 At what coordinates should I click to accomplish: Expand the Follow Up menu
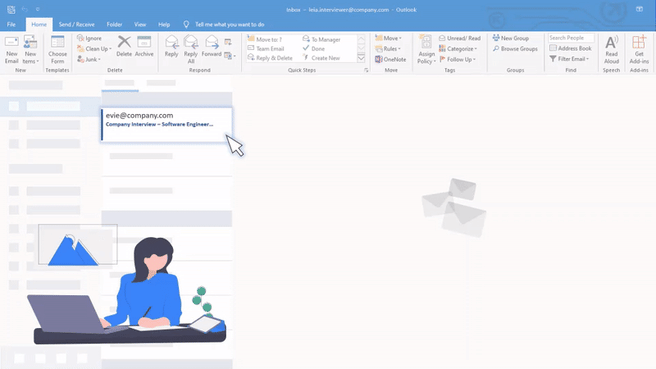click(x=458, y=59)
